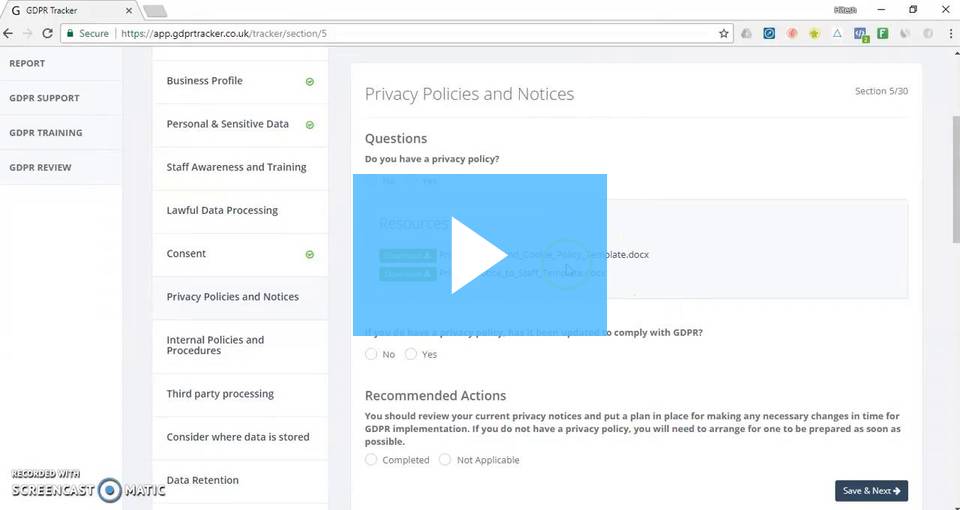
Task: Go back using the browser back arrow
Action: click(9, 33)
